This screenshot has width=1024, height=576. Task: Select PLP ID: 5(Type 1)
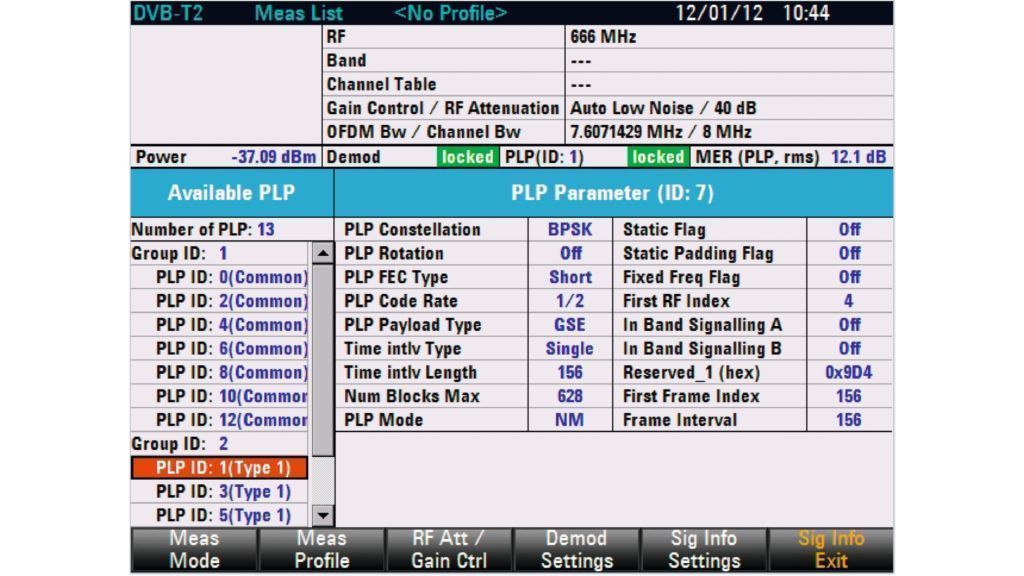pos(221,516)
